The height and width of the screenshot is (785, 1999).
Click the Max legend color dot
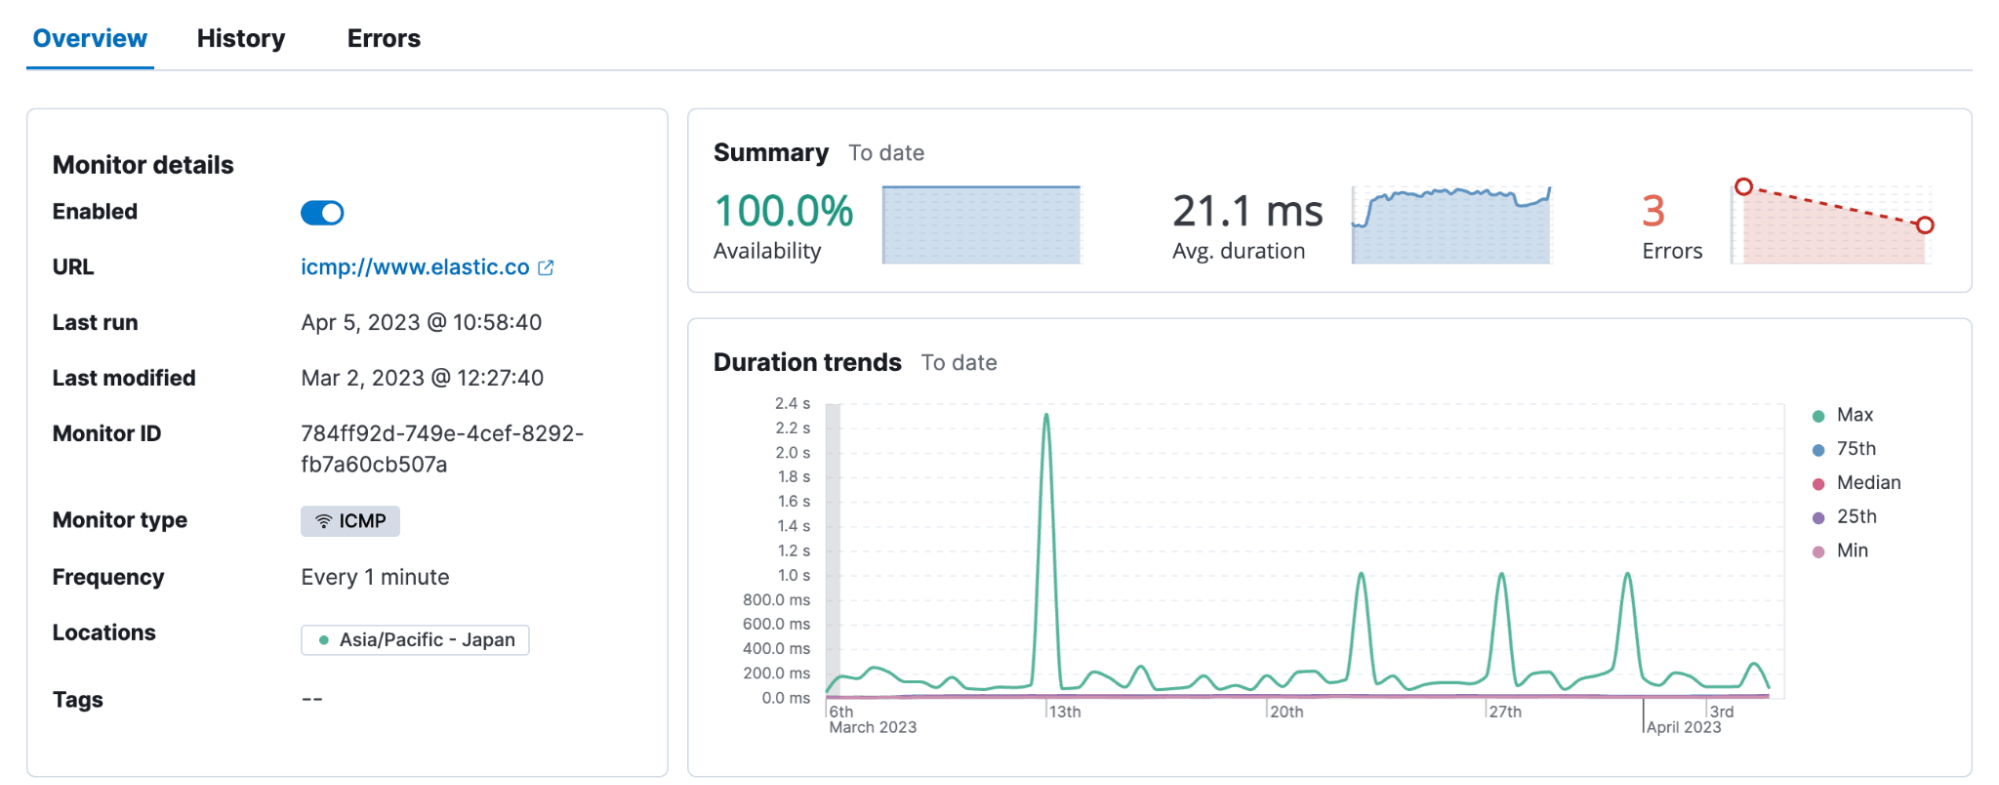click(1818, 416)
